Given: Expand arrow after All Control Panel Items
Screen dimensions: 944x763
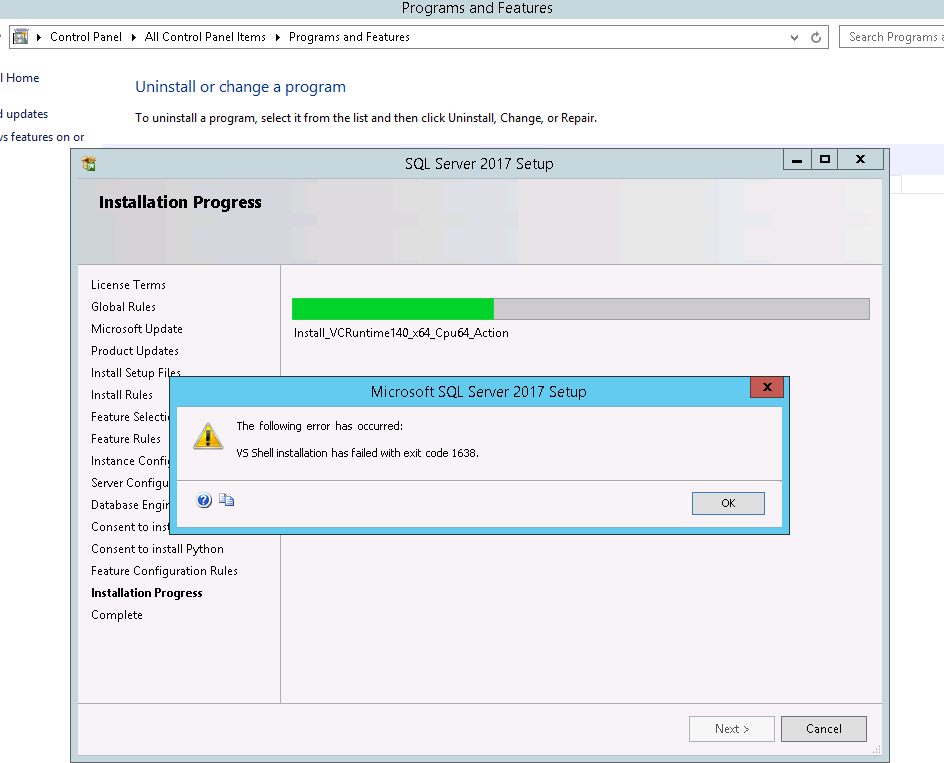Looking at the screenshot, I should click(278, 37).
